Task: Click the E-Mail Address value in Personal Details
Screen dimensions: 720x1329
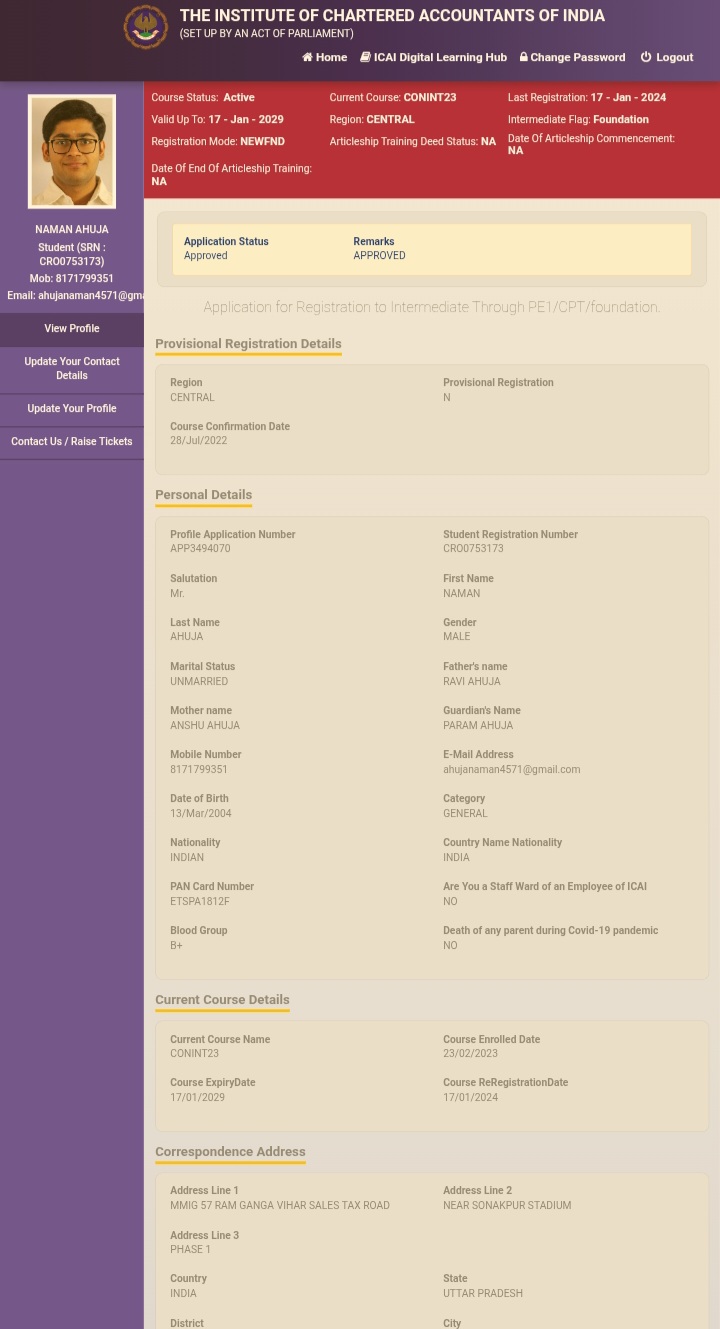Action: click(511, 770)
